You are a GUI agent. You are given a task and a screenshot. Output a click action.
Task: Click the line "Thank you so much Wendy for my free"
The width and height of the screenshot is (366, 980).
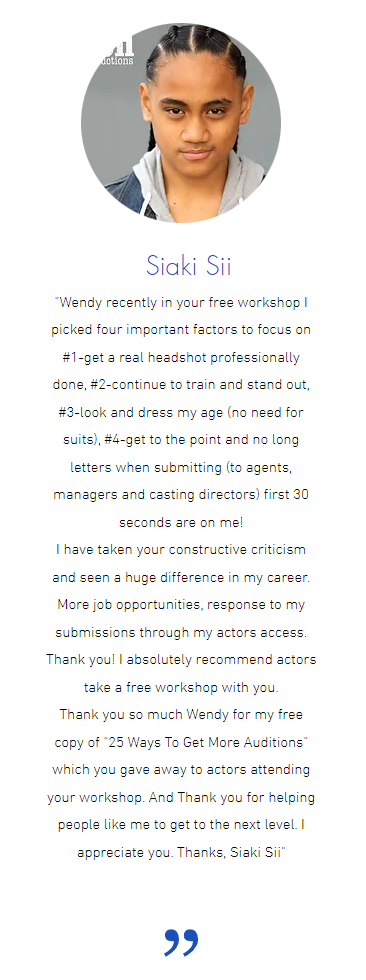pyautogui.click(x=181, y=714)
